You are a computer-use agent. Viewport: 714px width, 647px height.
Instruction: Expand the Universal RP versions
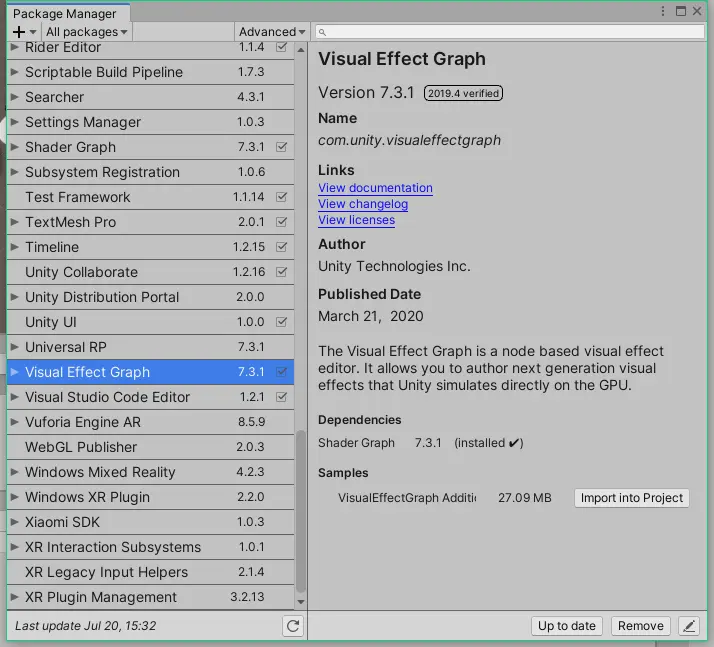point(15,347)
